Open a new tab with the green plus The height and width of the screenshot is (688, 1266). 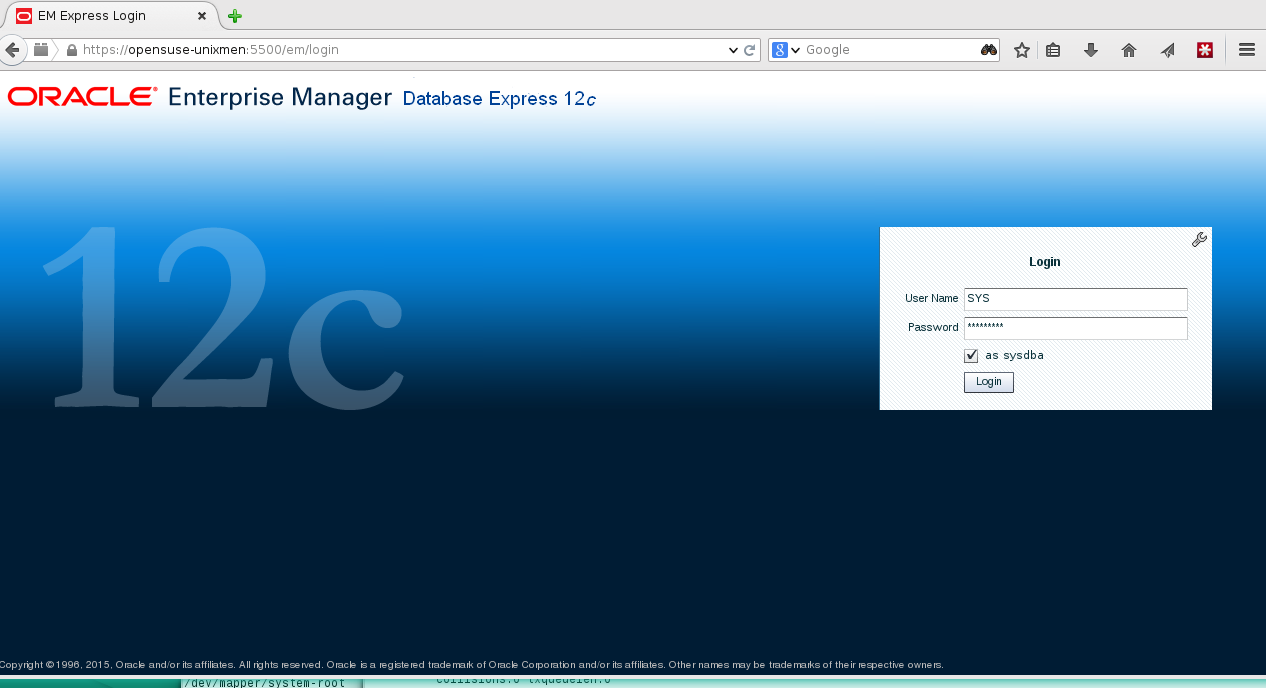coord(235,16)
